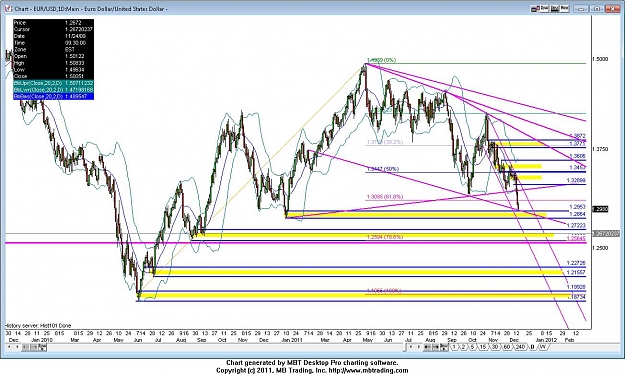
Task: Click the BbBas(Close,20,2,D) indicator row
Action: [x=53, y=96]
